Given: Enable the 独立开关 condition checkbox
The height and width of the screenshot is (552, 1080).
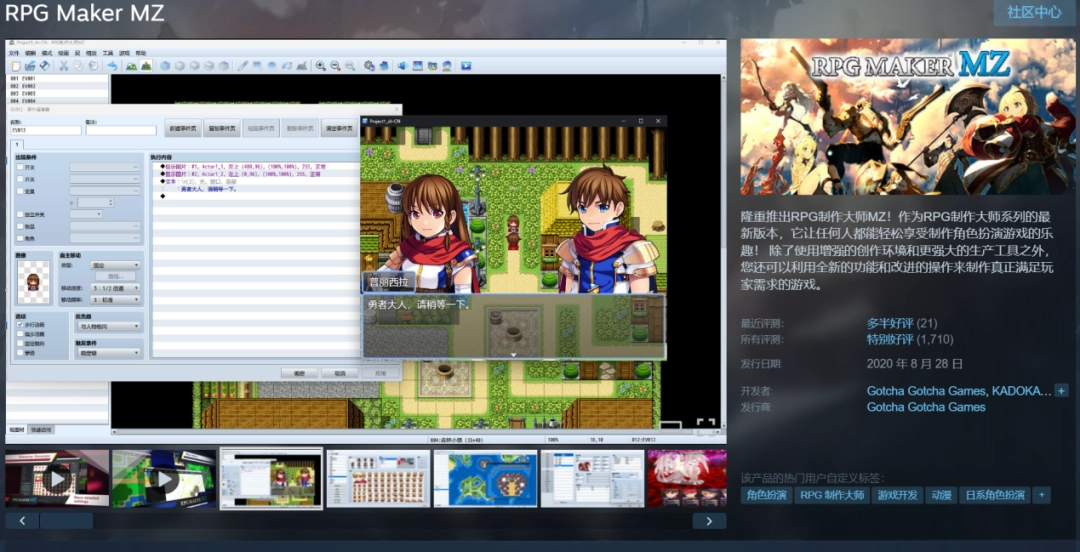Looking at the screenshot, I should (x=21, y=214).
